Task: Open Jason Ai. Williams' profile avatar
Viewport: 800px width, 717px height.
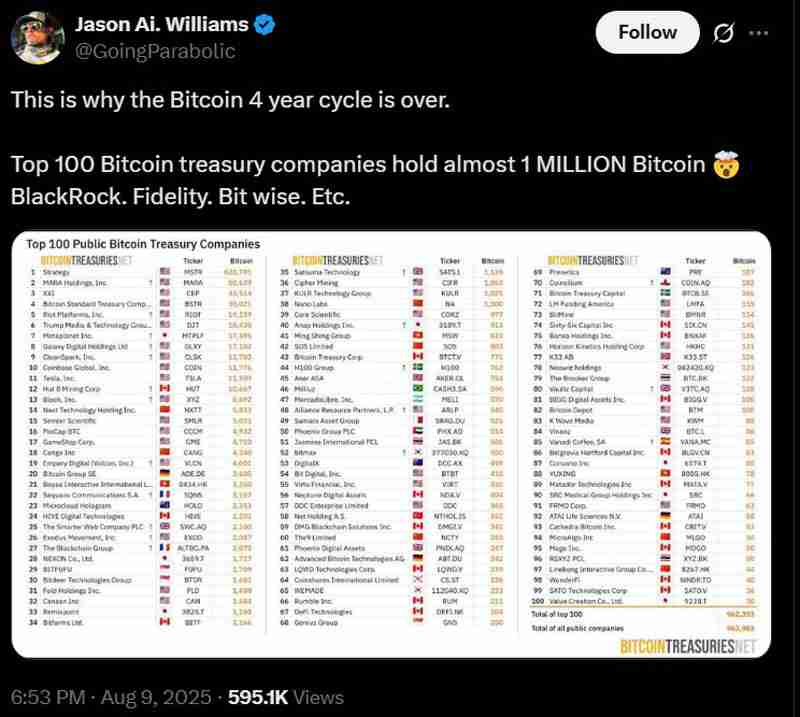Action: [x=38, y=37]
